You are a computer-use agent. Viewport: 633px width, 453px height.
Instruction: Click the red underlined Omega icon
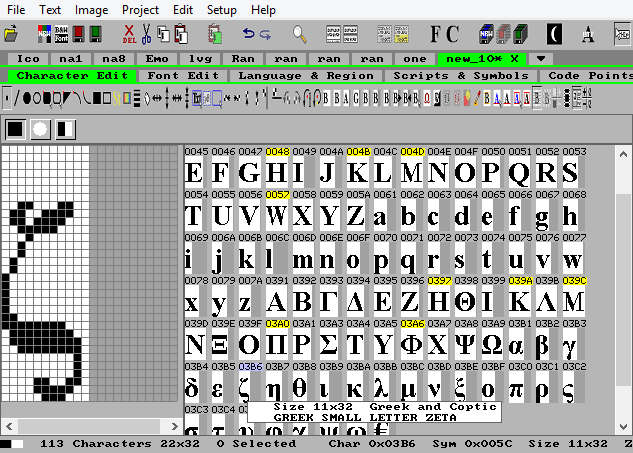coord(427,98)
